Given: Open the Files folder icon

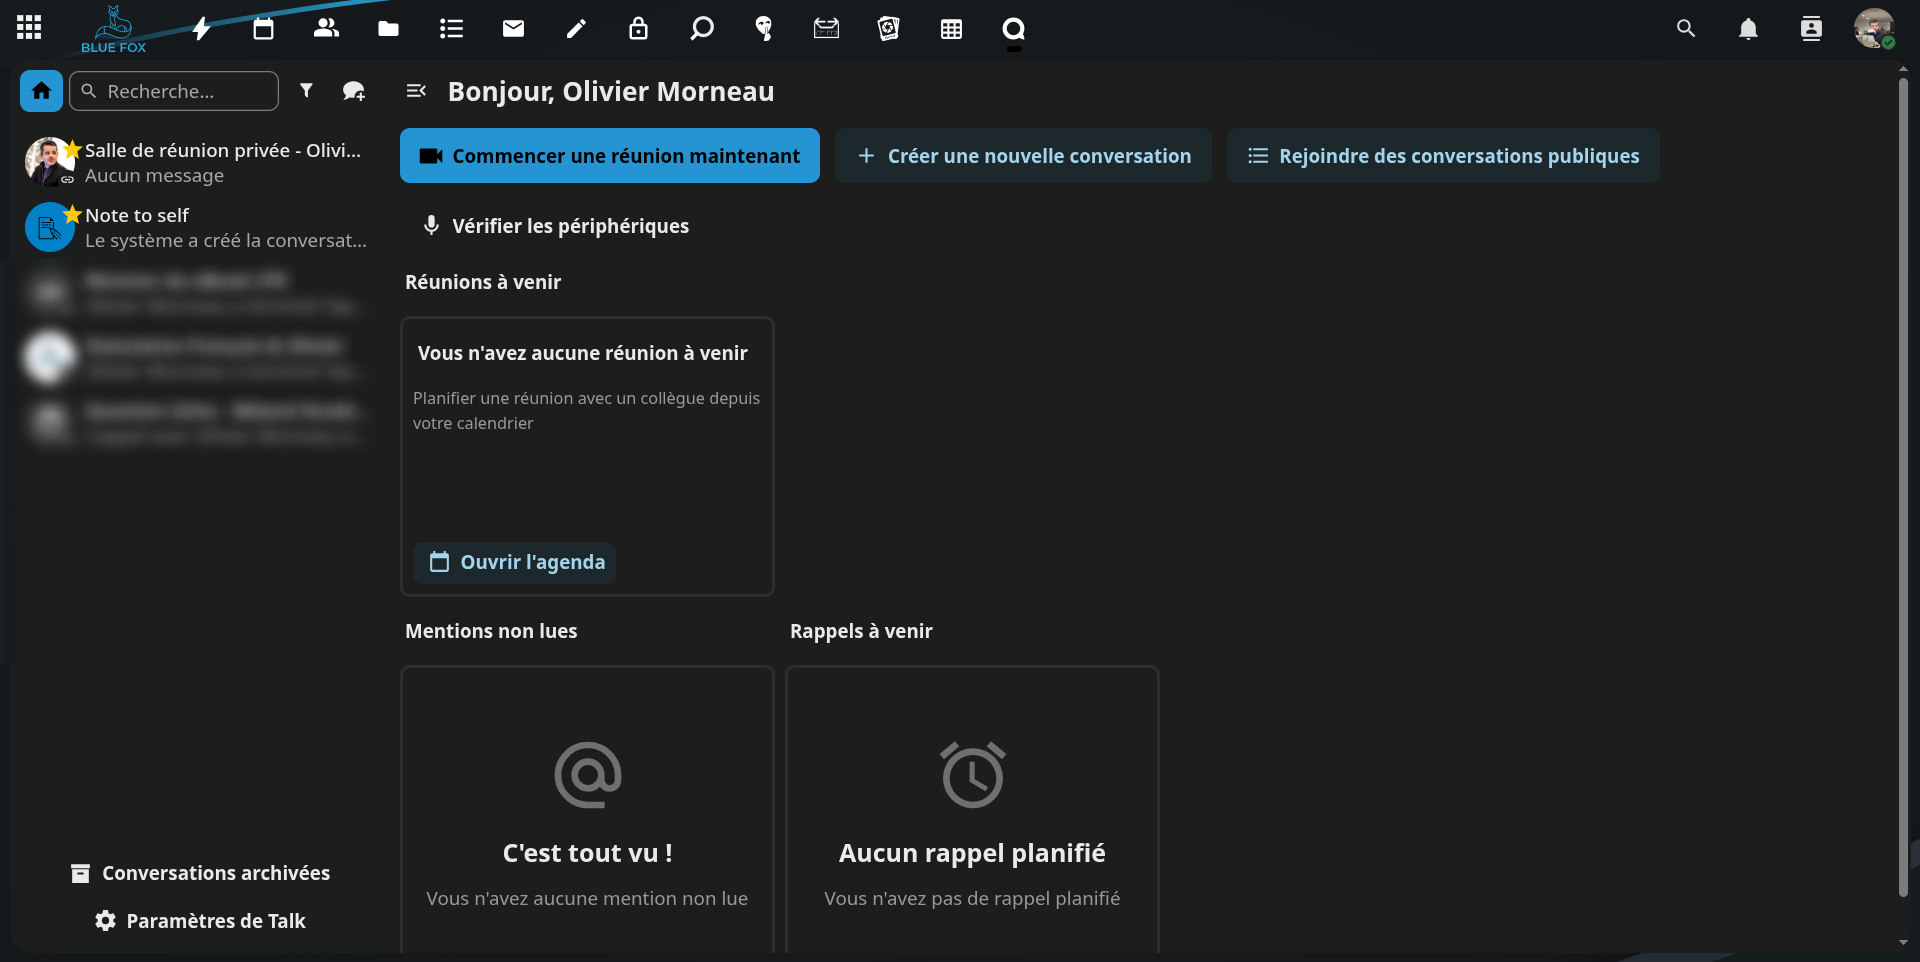Looking at the screenshot, I should point(388,29).
